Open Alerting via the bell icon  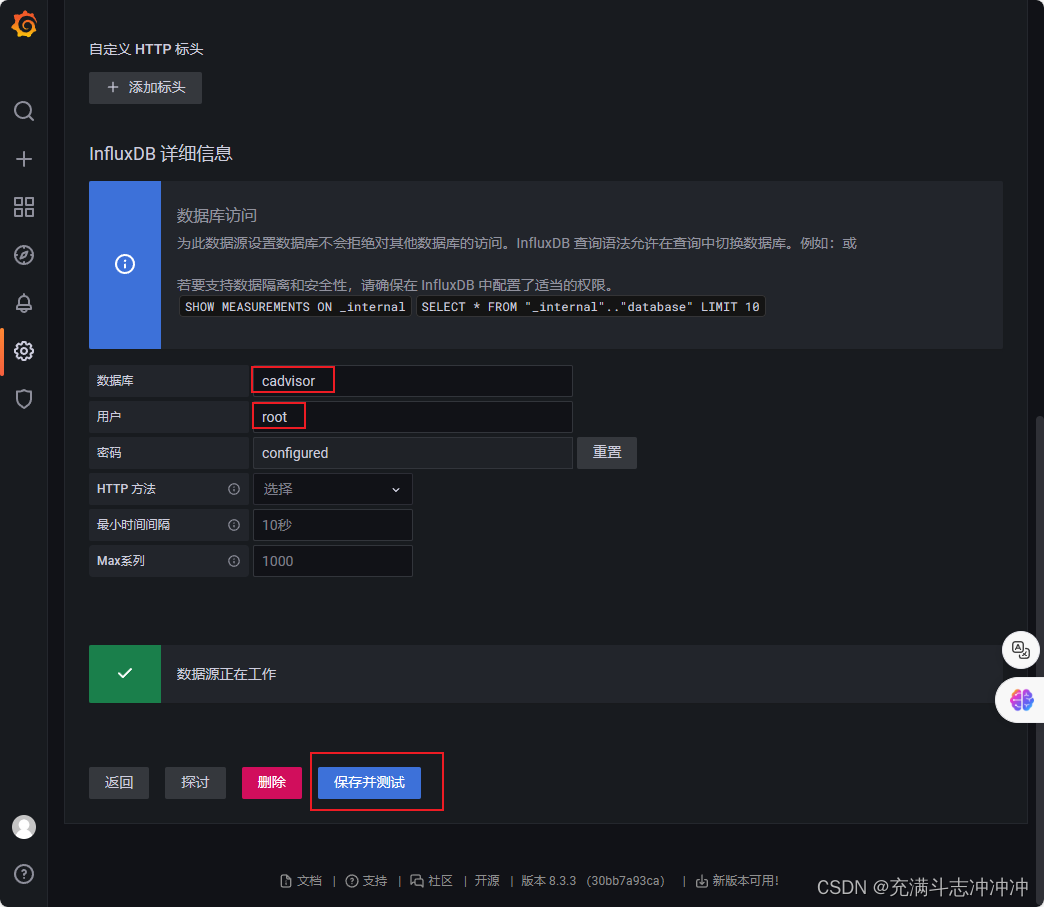coord(24,303)
